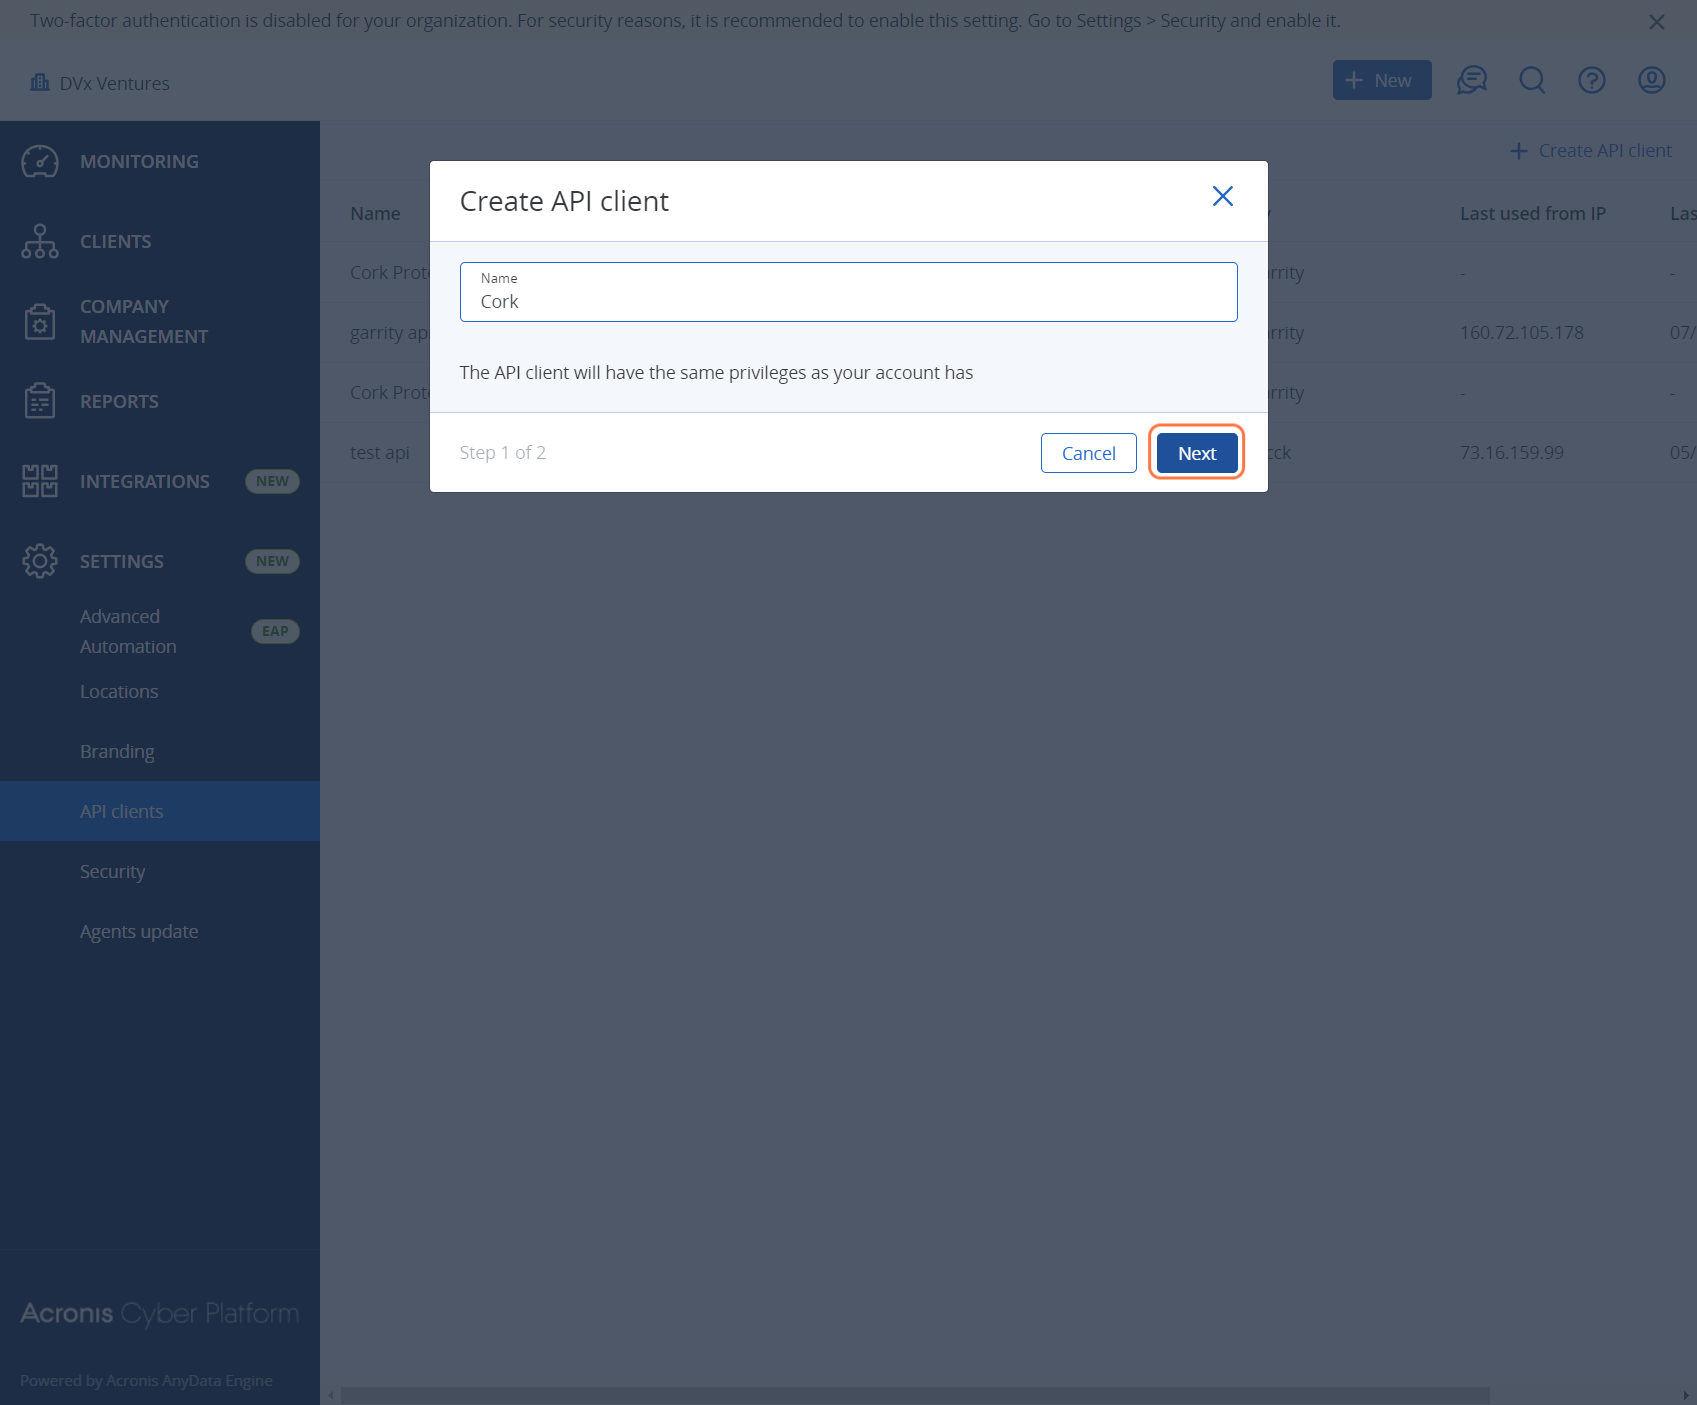Click the Name column header
Screen dimensions: 1697x1405
coord(375,213)
